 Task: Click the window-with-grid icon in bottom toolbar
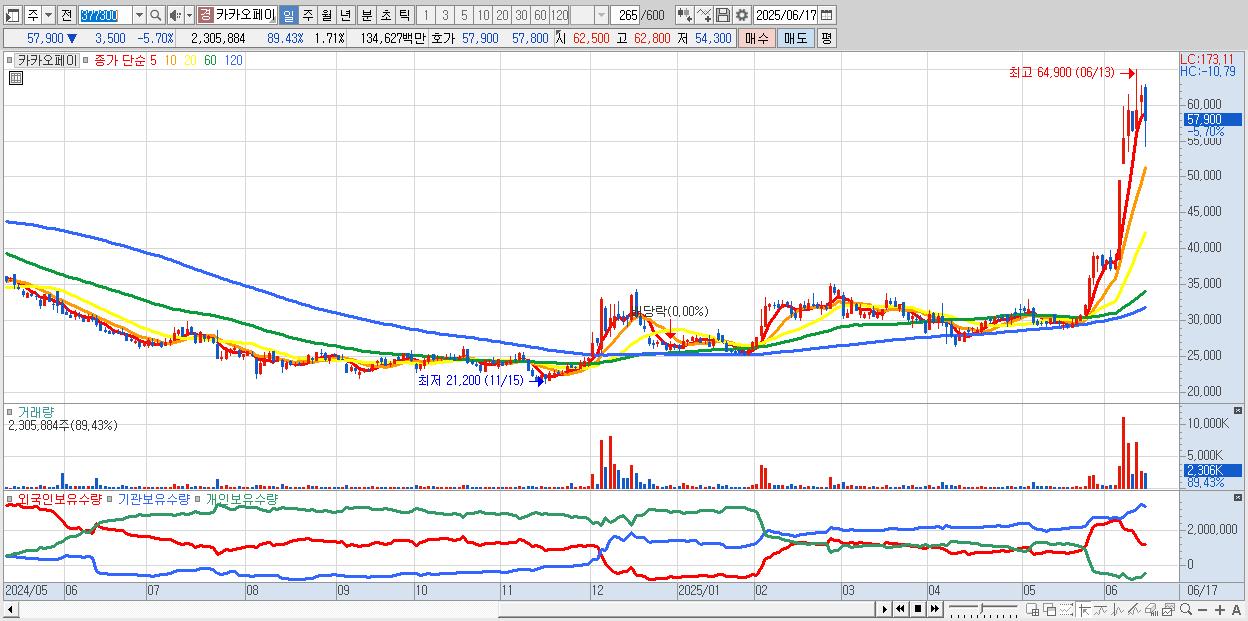tap(1032, 610)
